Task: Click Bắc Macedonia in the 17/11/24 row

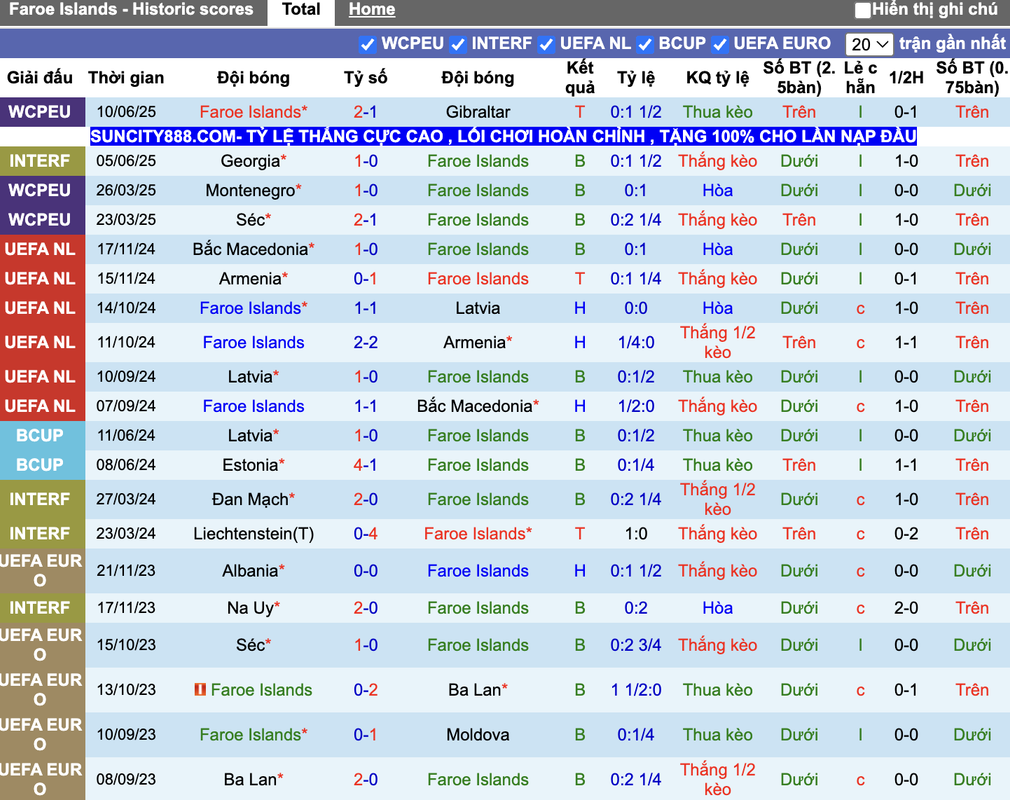Action: coord(253,249)
